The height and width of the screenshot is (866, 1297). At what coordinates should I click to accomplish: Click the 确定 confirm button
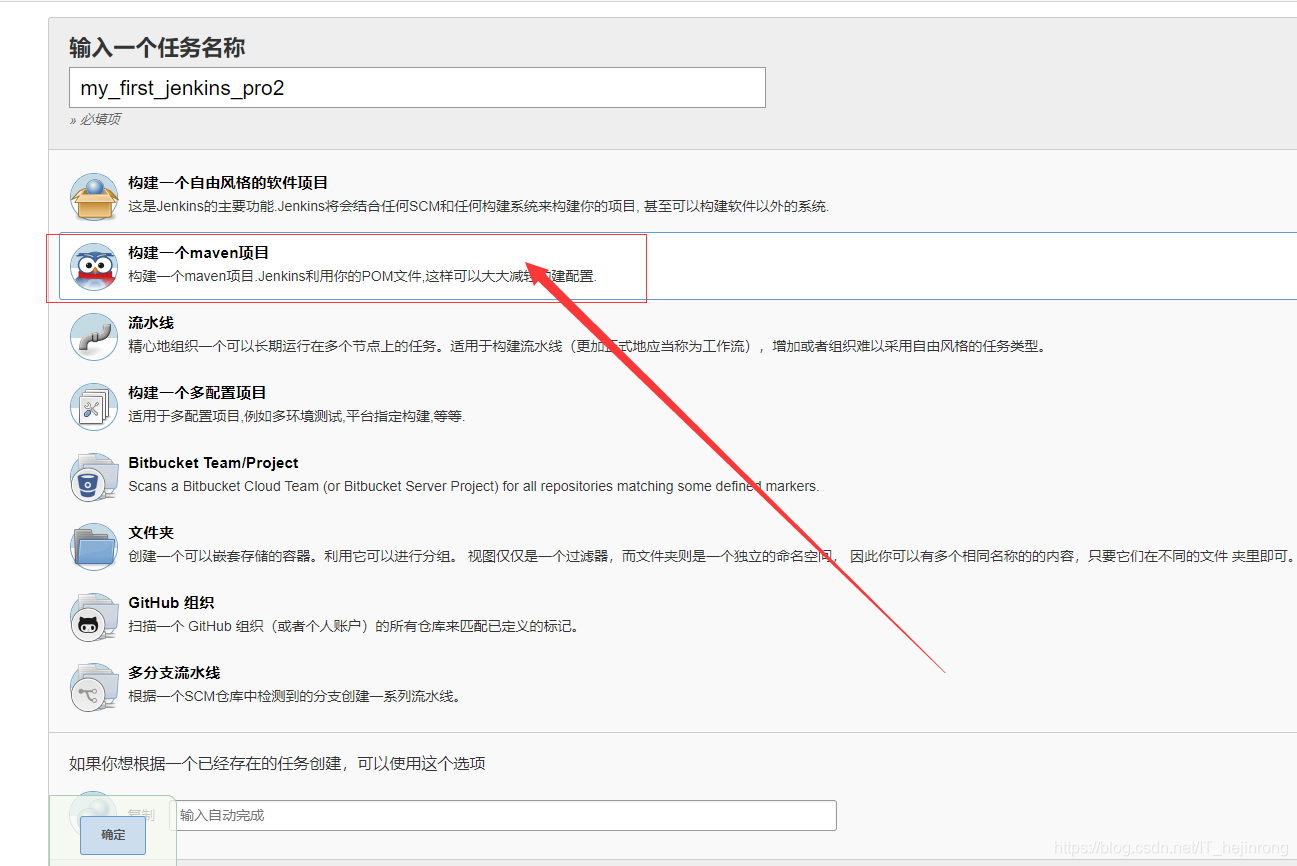pos(113,835)
